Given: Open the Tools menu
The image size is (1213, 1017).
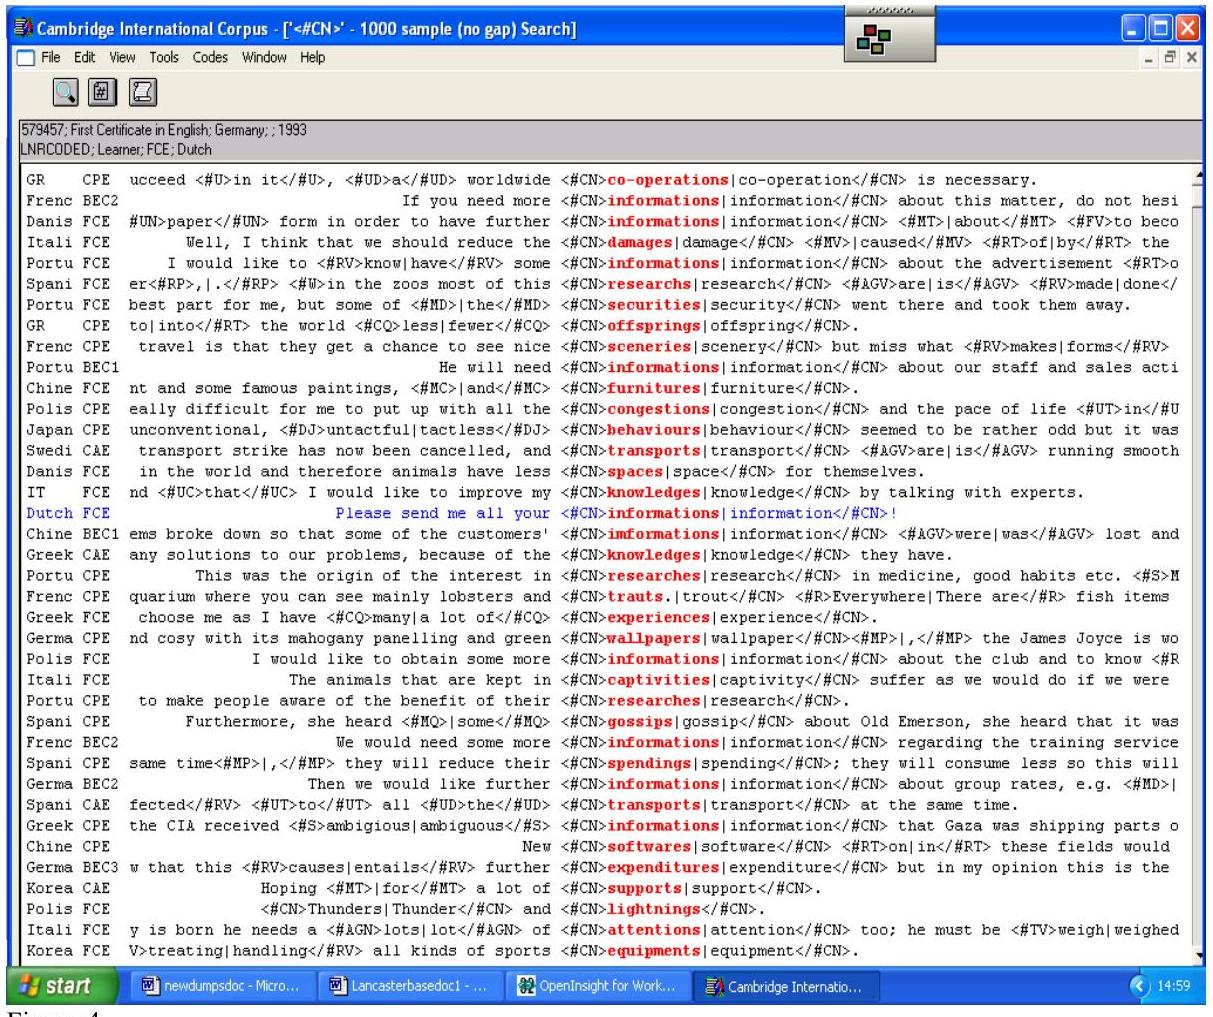Looking at the screenshot, I should [164, 58].
